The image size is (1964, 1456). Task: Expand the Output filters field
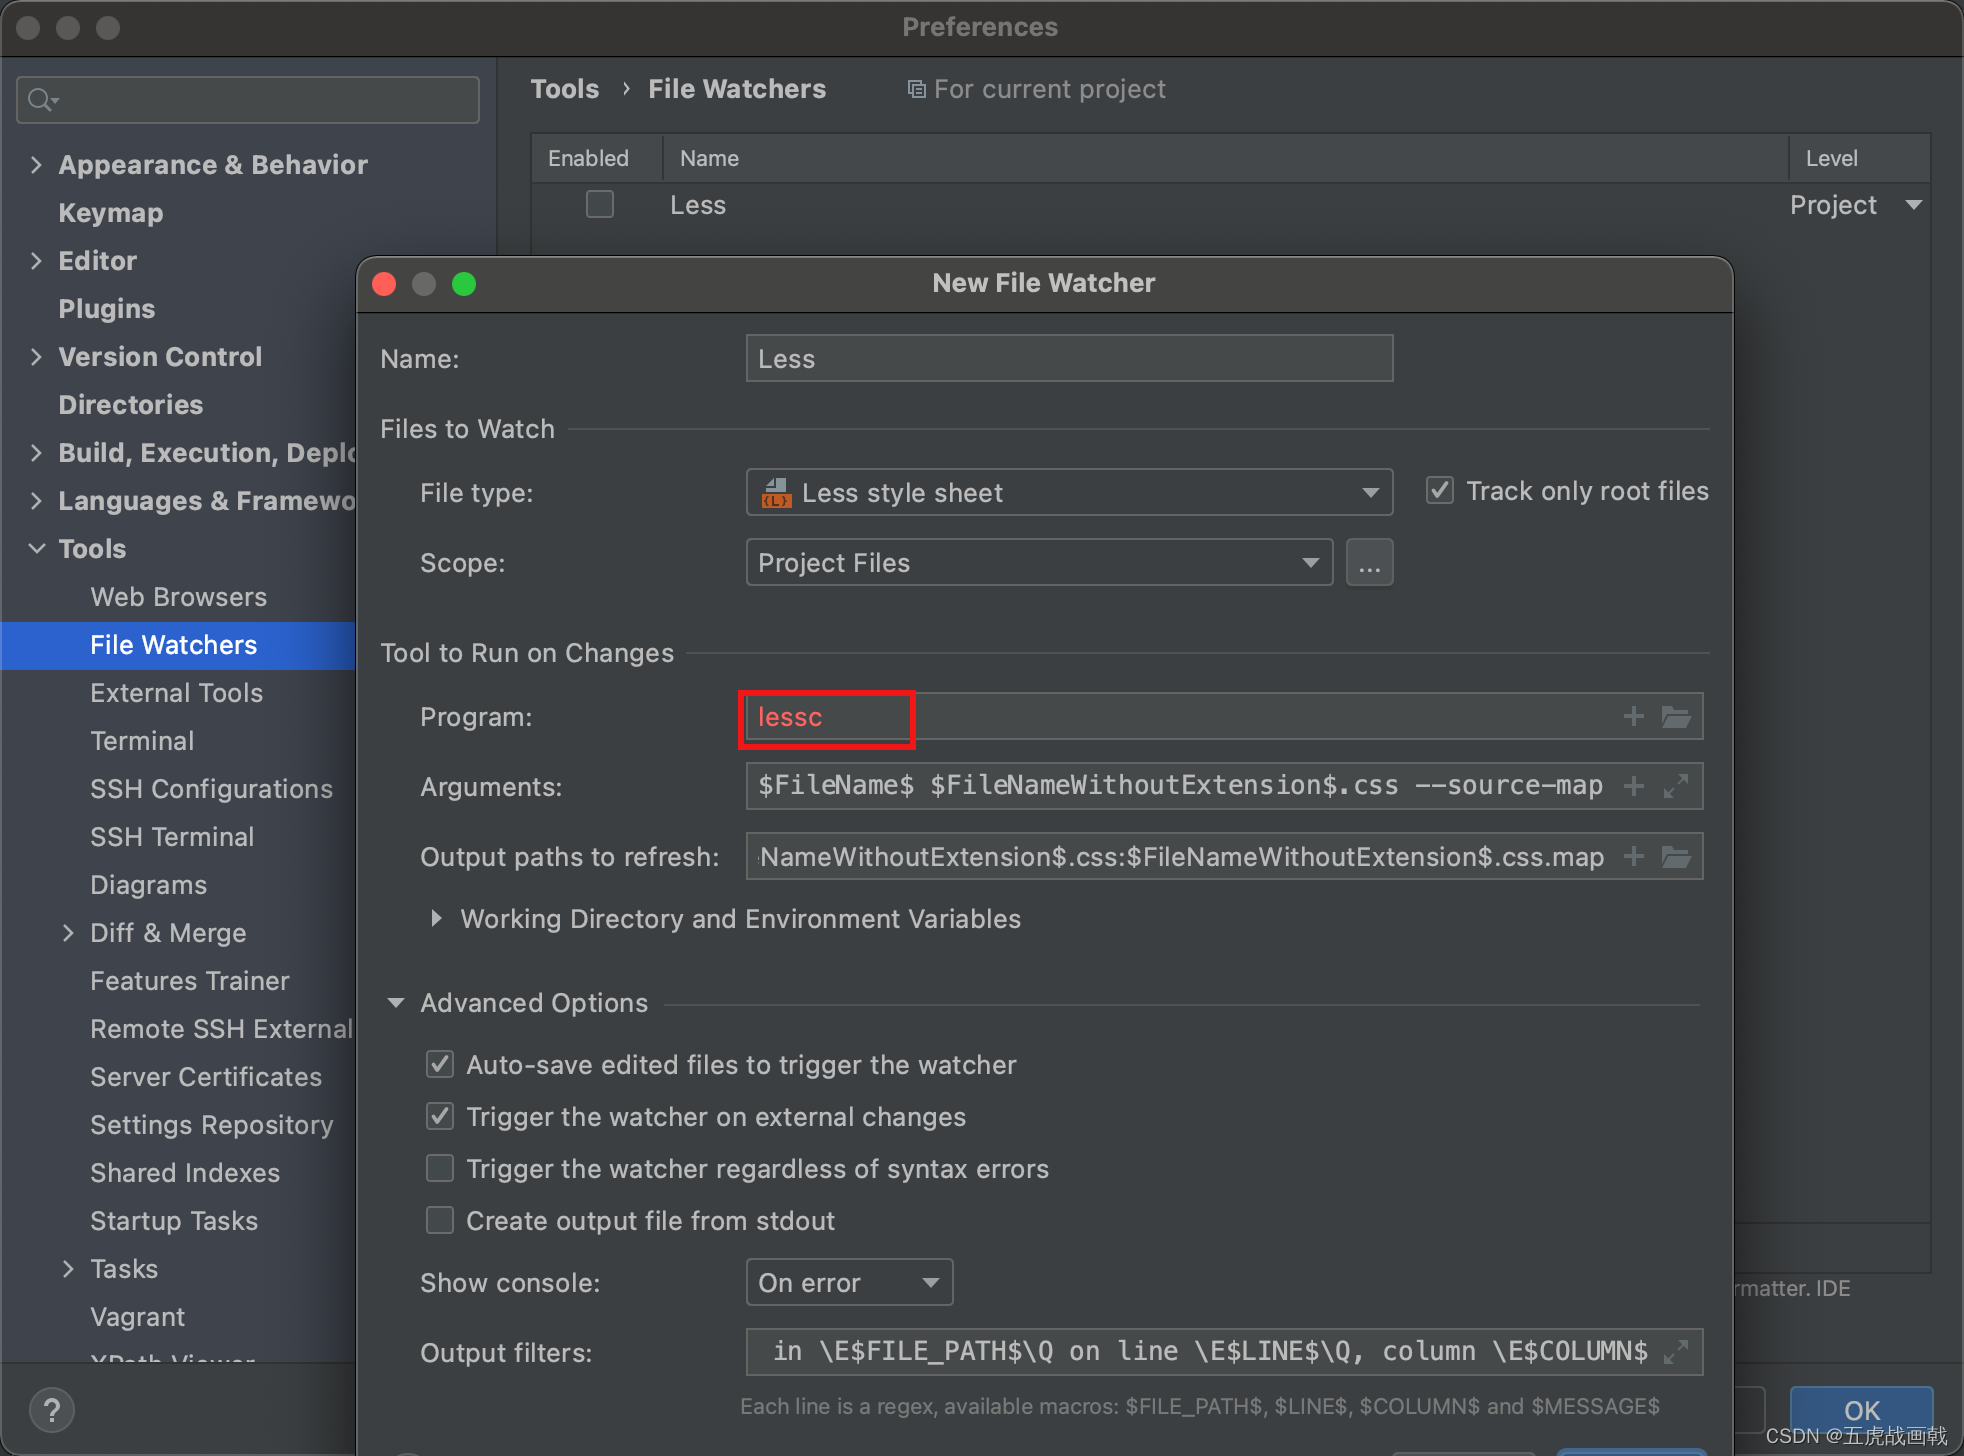1676,1352
